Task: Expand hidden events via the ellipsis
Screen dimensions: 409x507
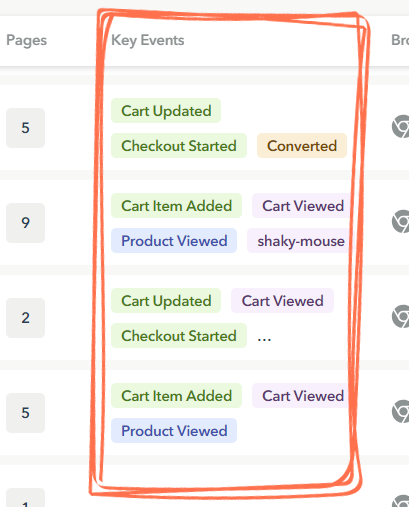Action: pyautogui.click(x=264, y=338)
